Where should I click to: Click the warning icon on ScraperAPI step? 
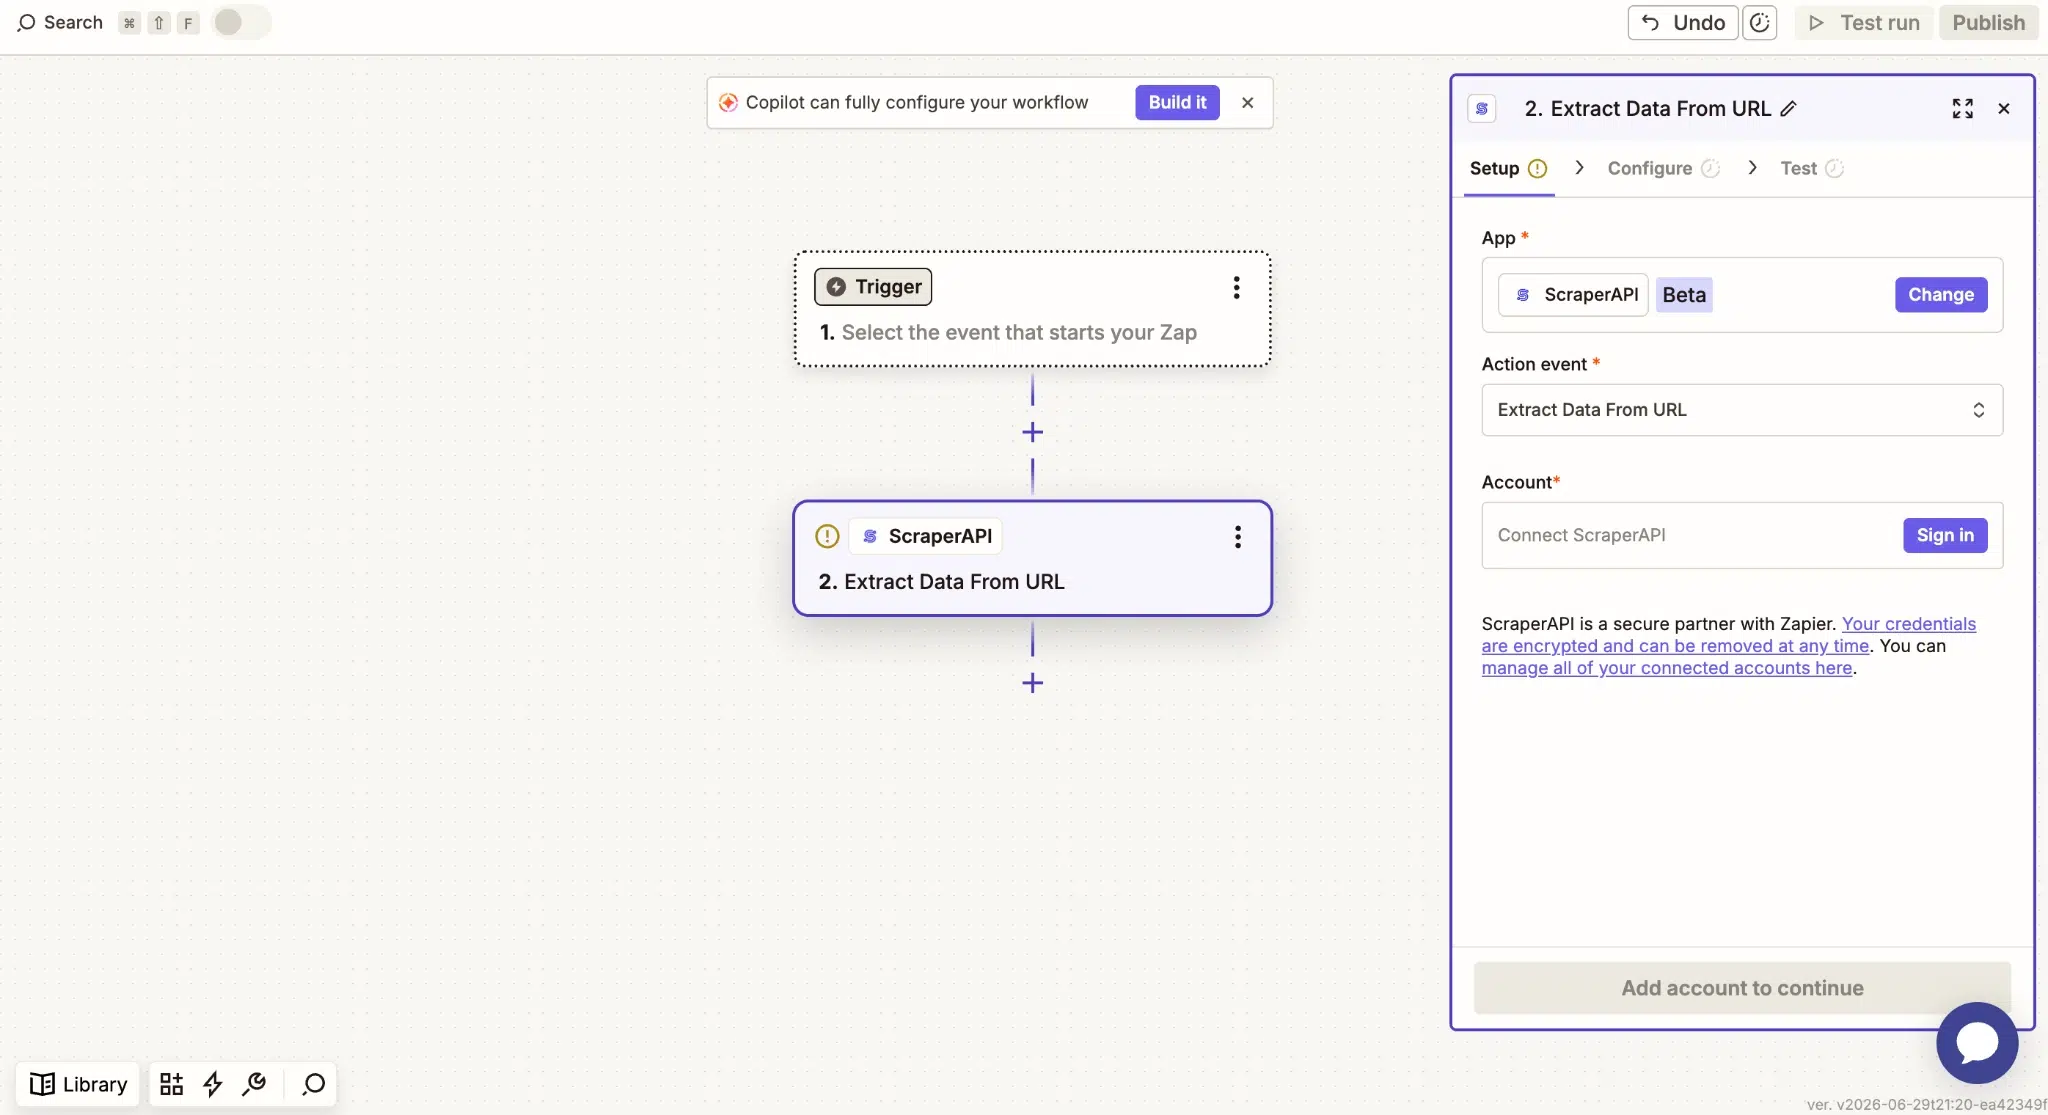827,536
